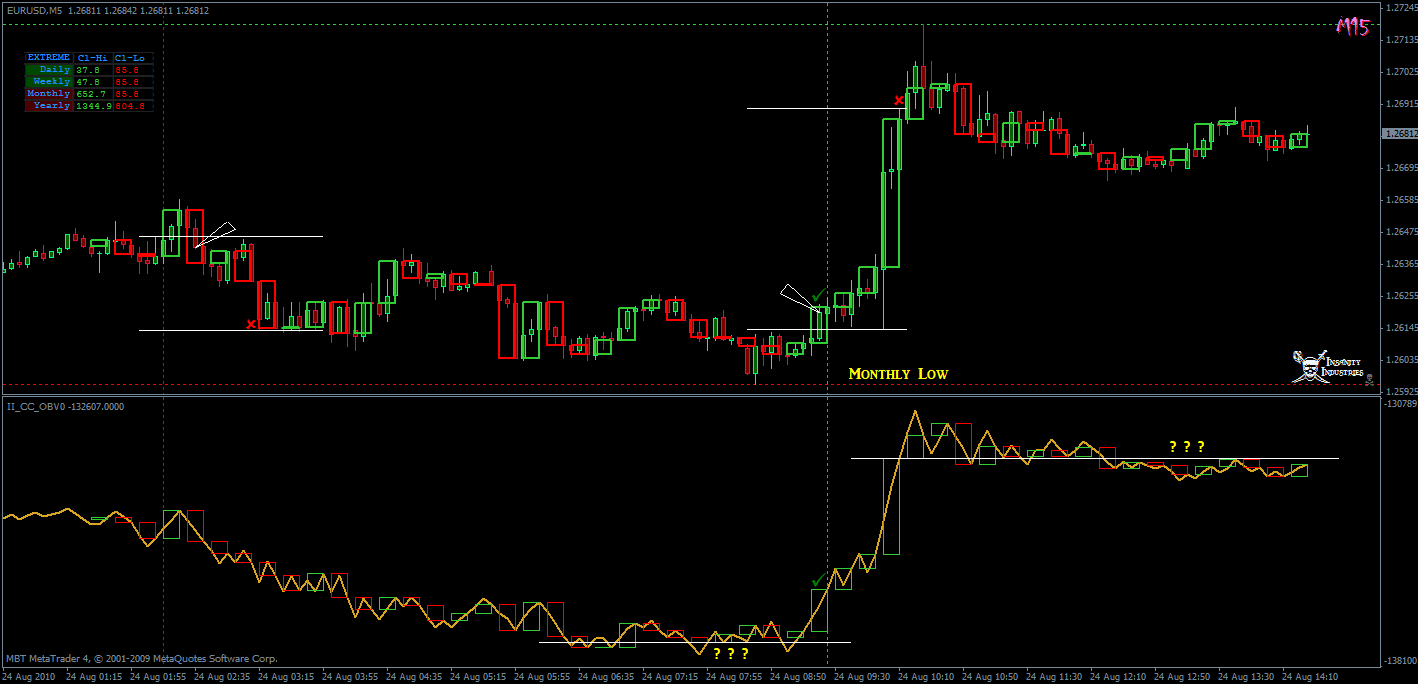Click price axis label 1.26695
Screen dimensions: 1418x684
click(x=1402, y=168)
